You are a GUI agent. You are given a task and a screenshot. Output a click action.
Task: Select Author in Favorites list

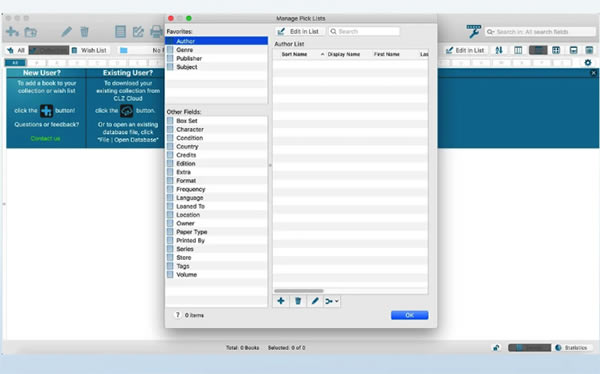point(217,41)
